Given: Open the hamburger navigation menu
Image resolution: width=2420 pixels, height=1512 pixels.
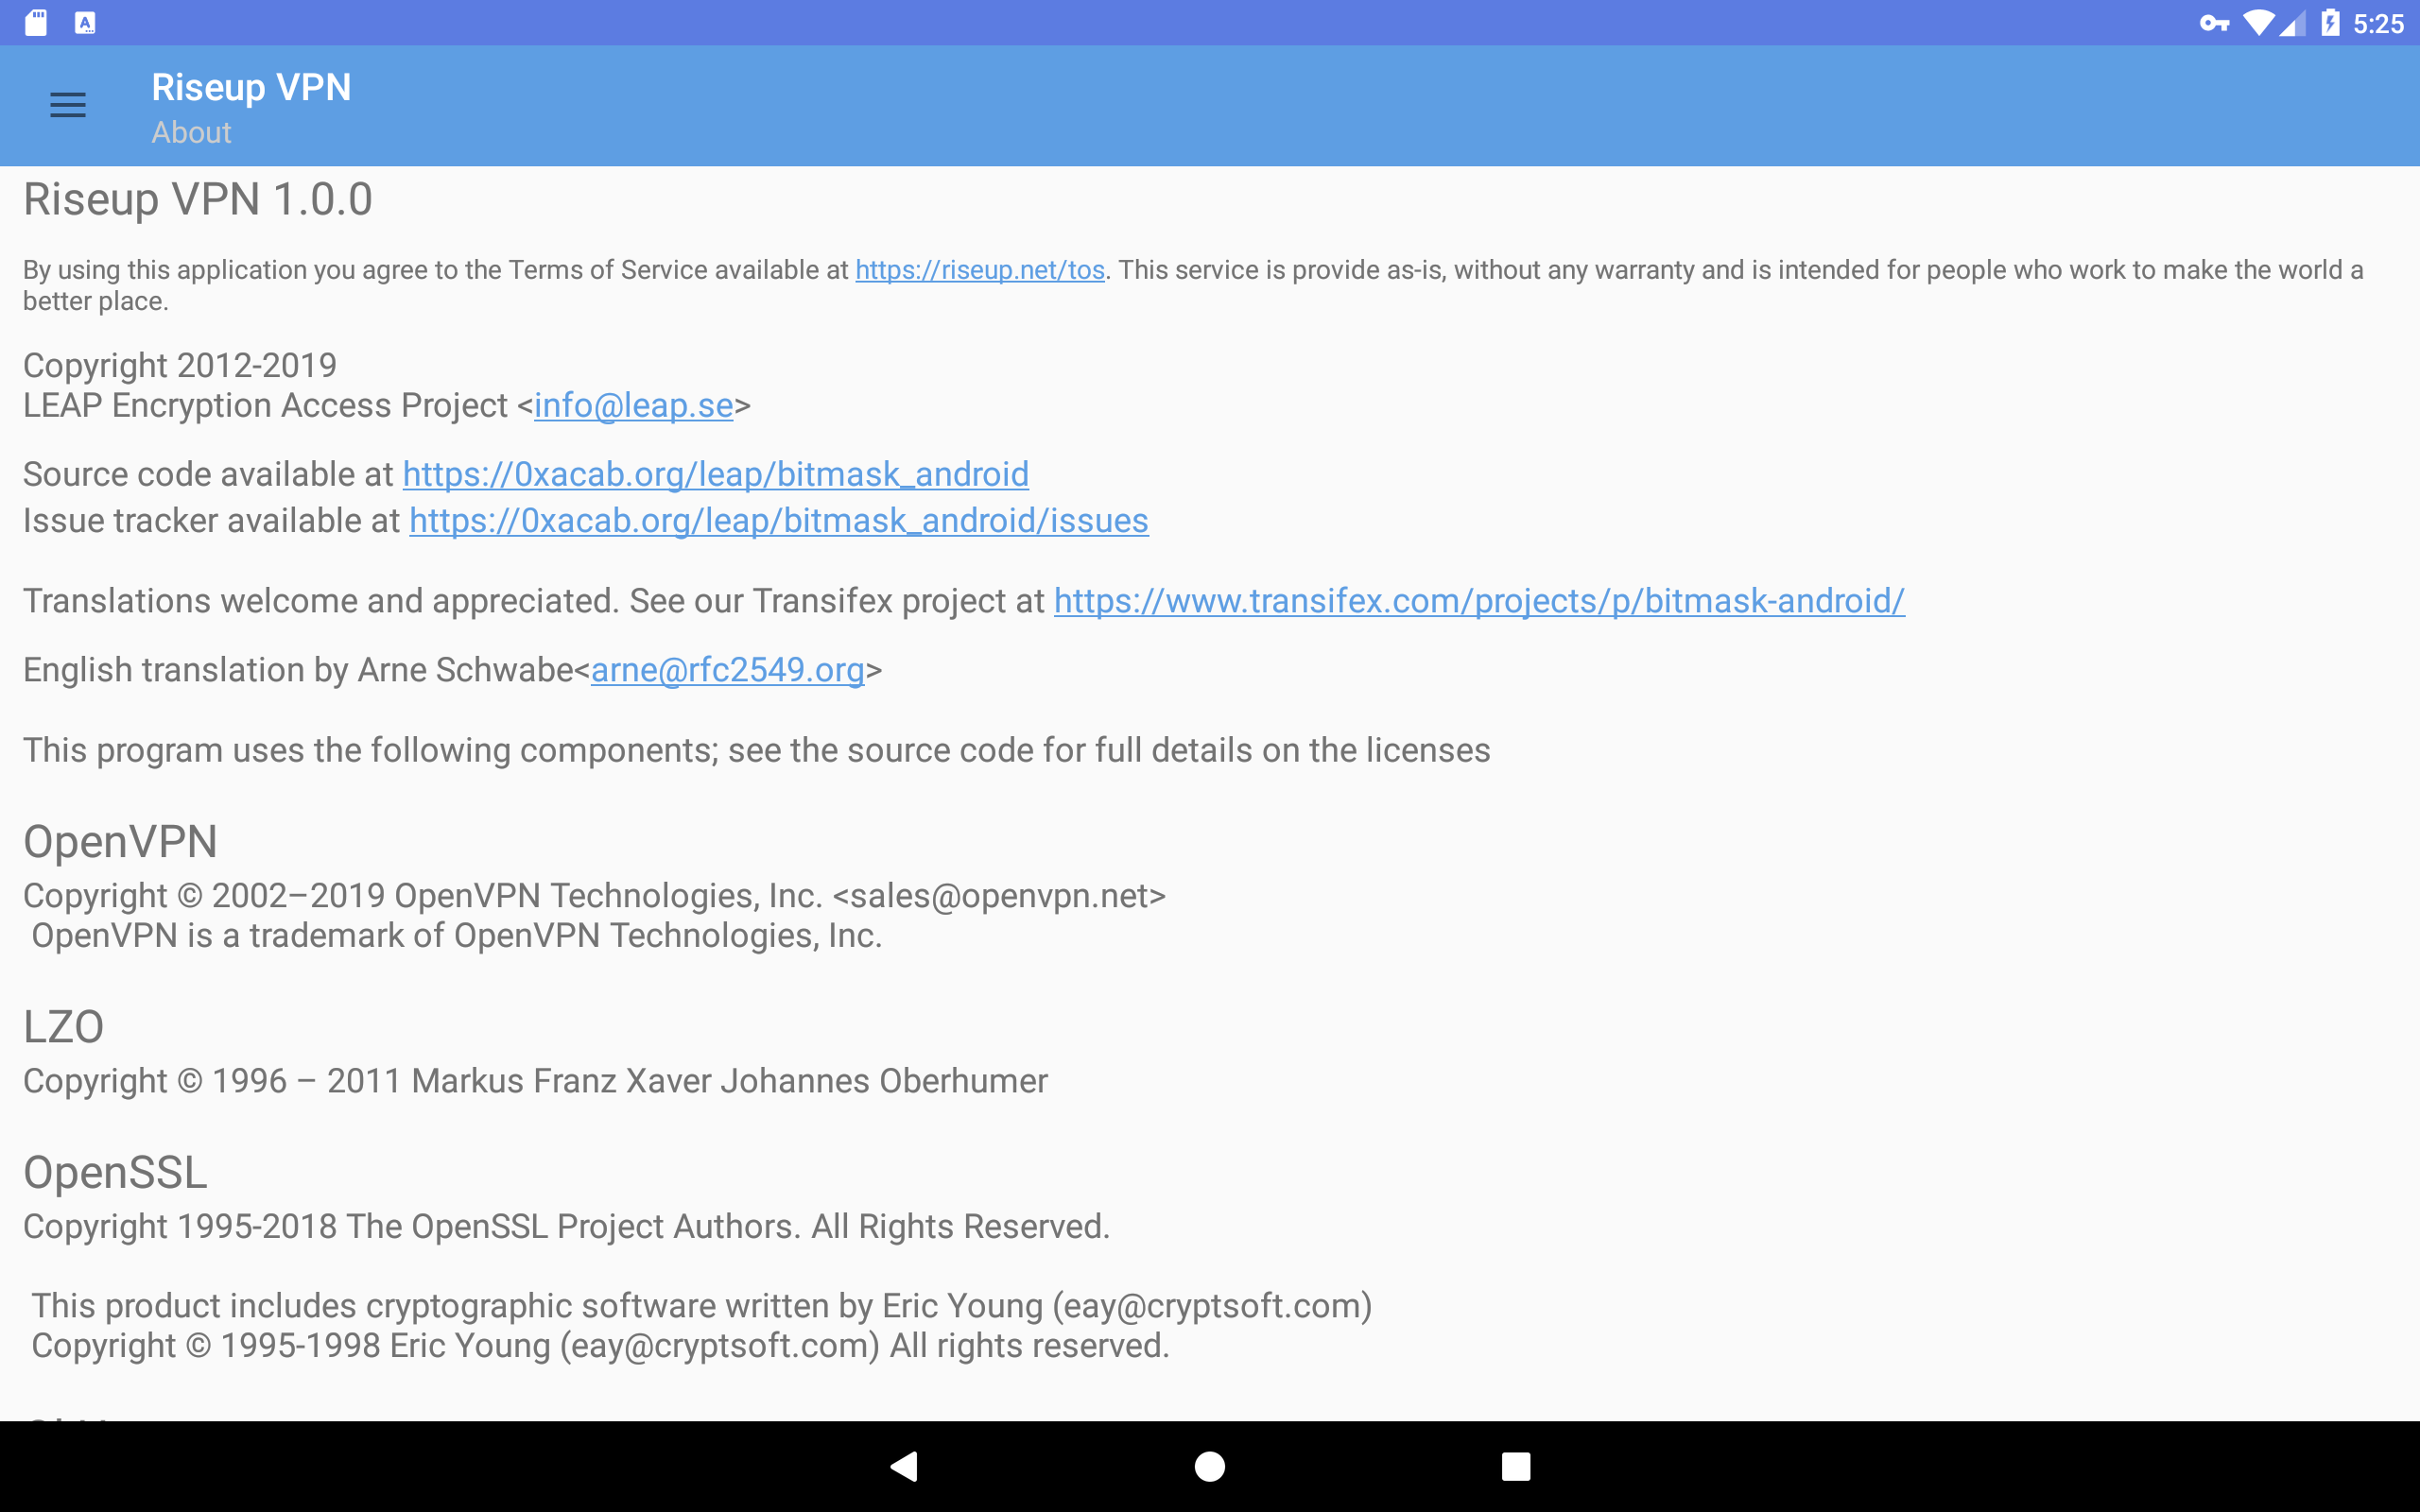Looking at the screenshot, I should pos(68,105).
